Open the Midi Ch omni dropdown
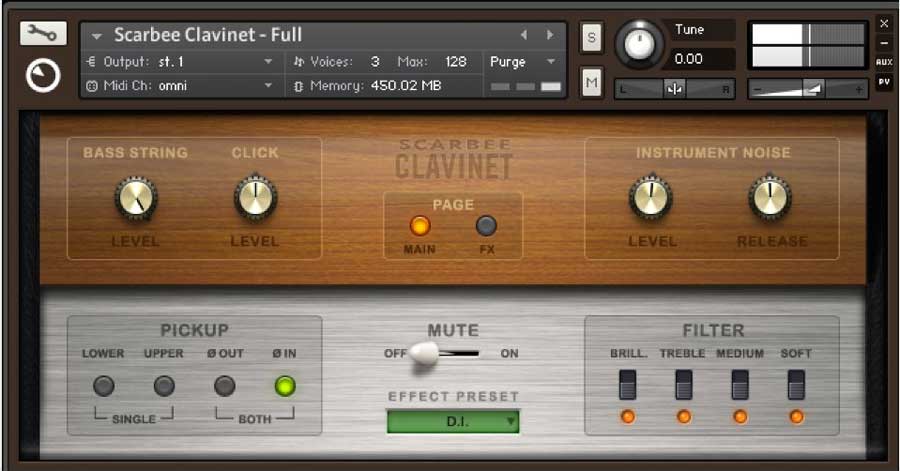This screenshot has height=471, width=900. pos(184,85)
